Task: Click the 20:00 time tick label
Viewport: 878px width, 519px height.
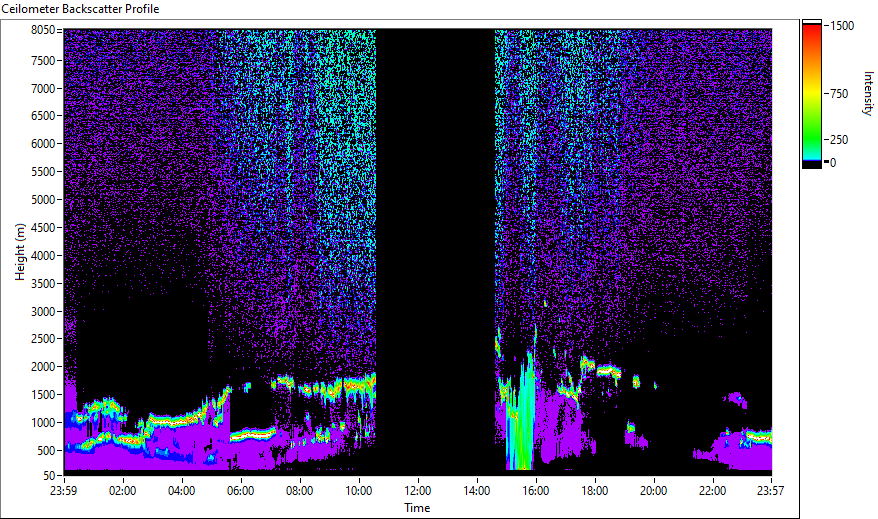Action: [x=653, y=491]
